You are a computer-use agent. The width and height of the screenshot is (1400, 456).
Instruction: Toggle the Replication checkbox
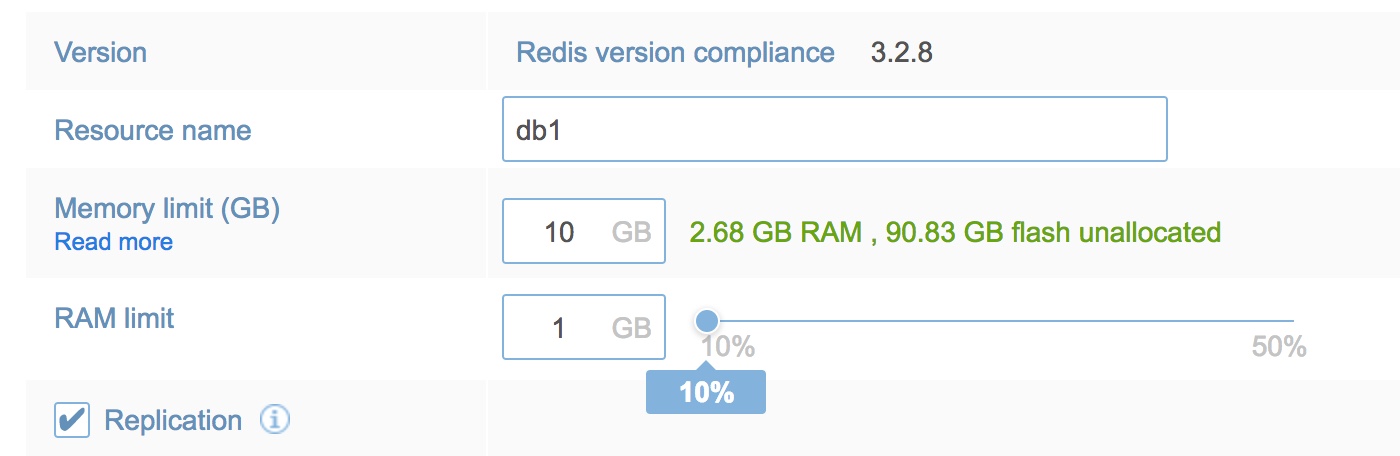point(72,421)
